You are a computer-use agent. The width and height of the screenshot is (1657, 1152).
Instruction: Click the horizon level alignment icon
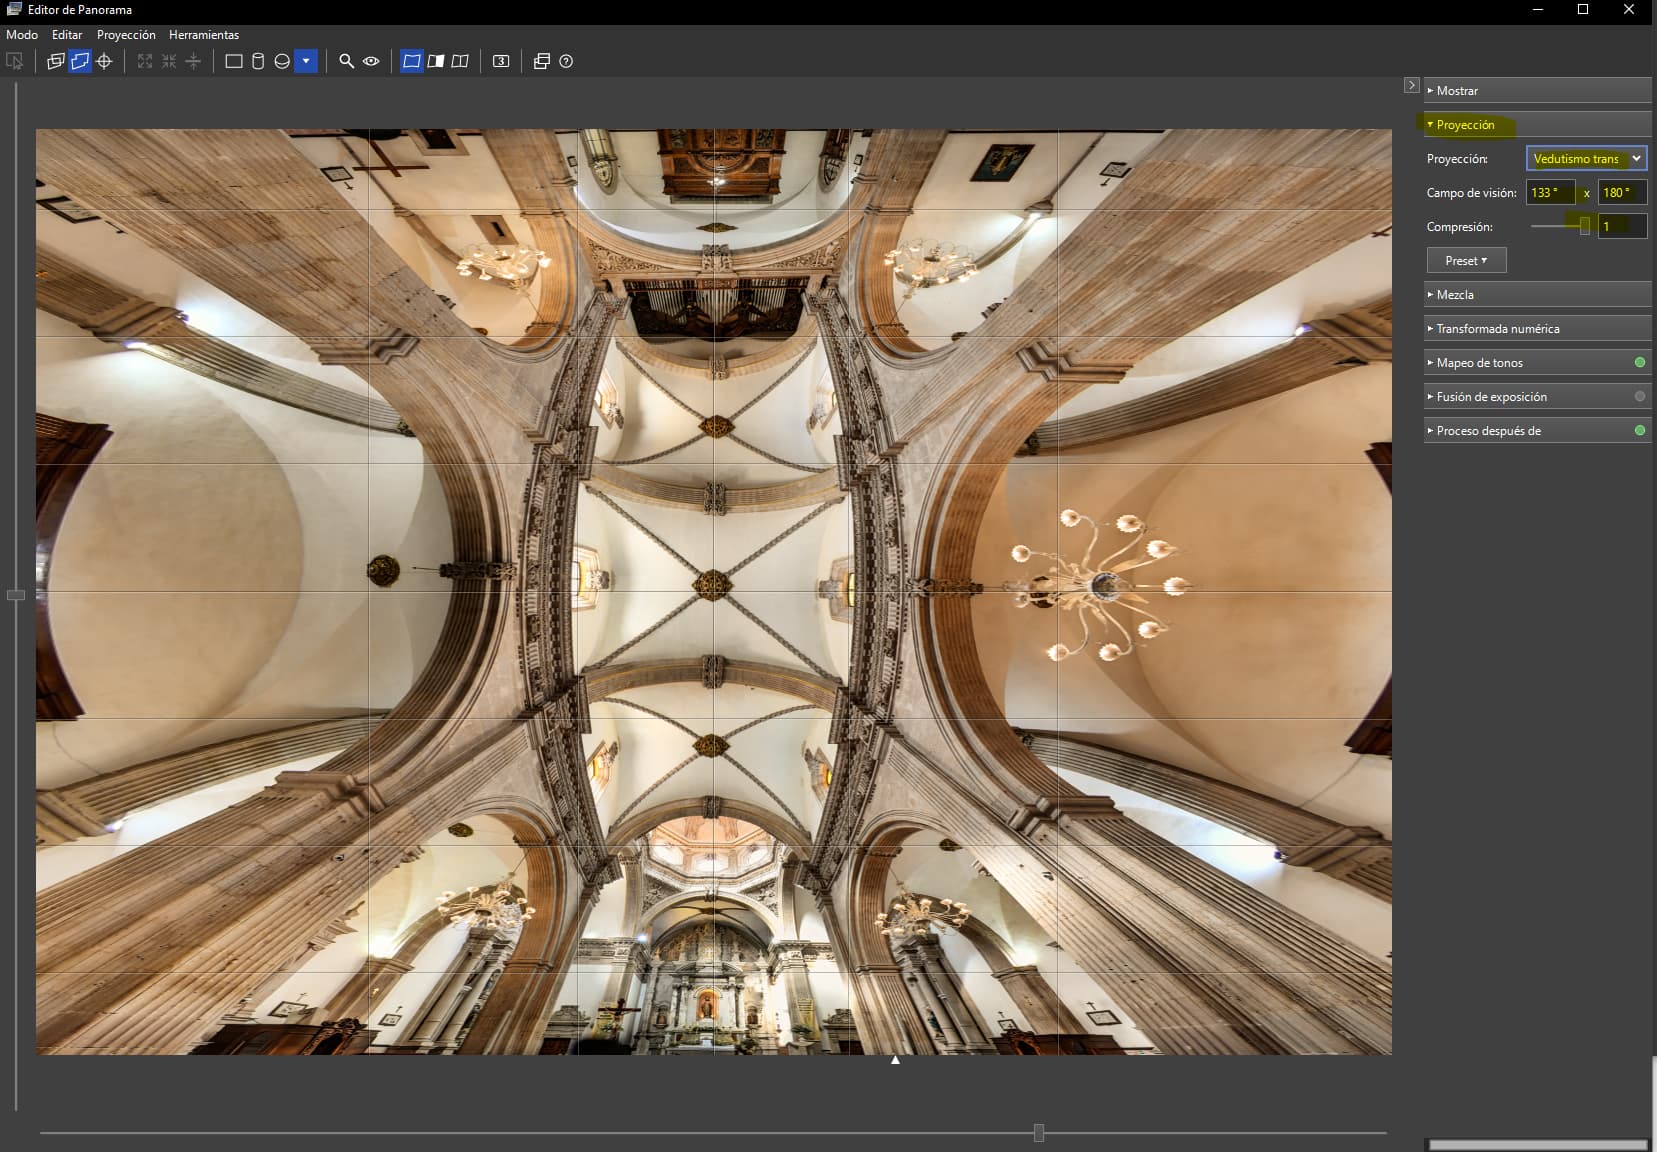[x=193, y=61]
